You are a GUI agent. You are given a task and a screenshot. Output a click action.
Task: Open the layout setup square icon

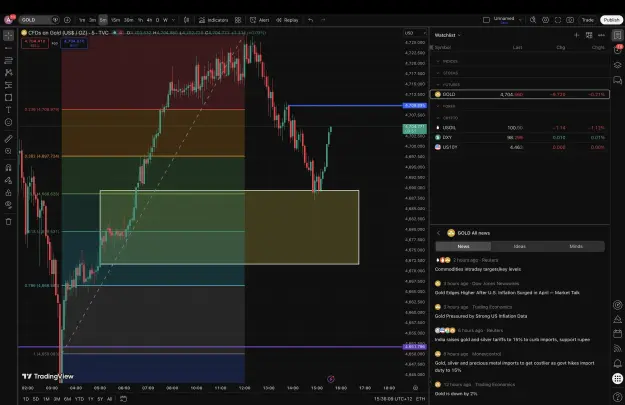pos(486,20)
